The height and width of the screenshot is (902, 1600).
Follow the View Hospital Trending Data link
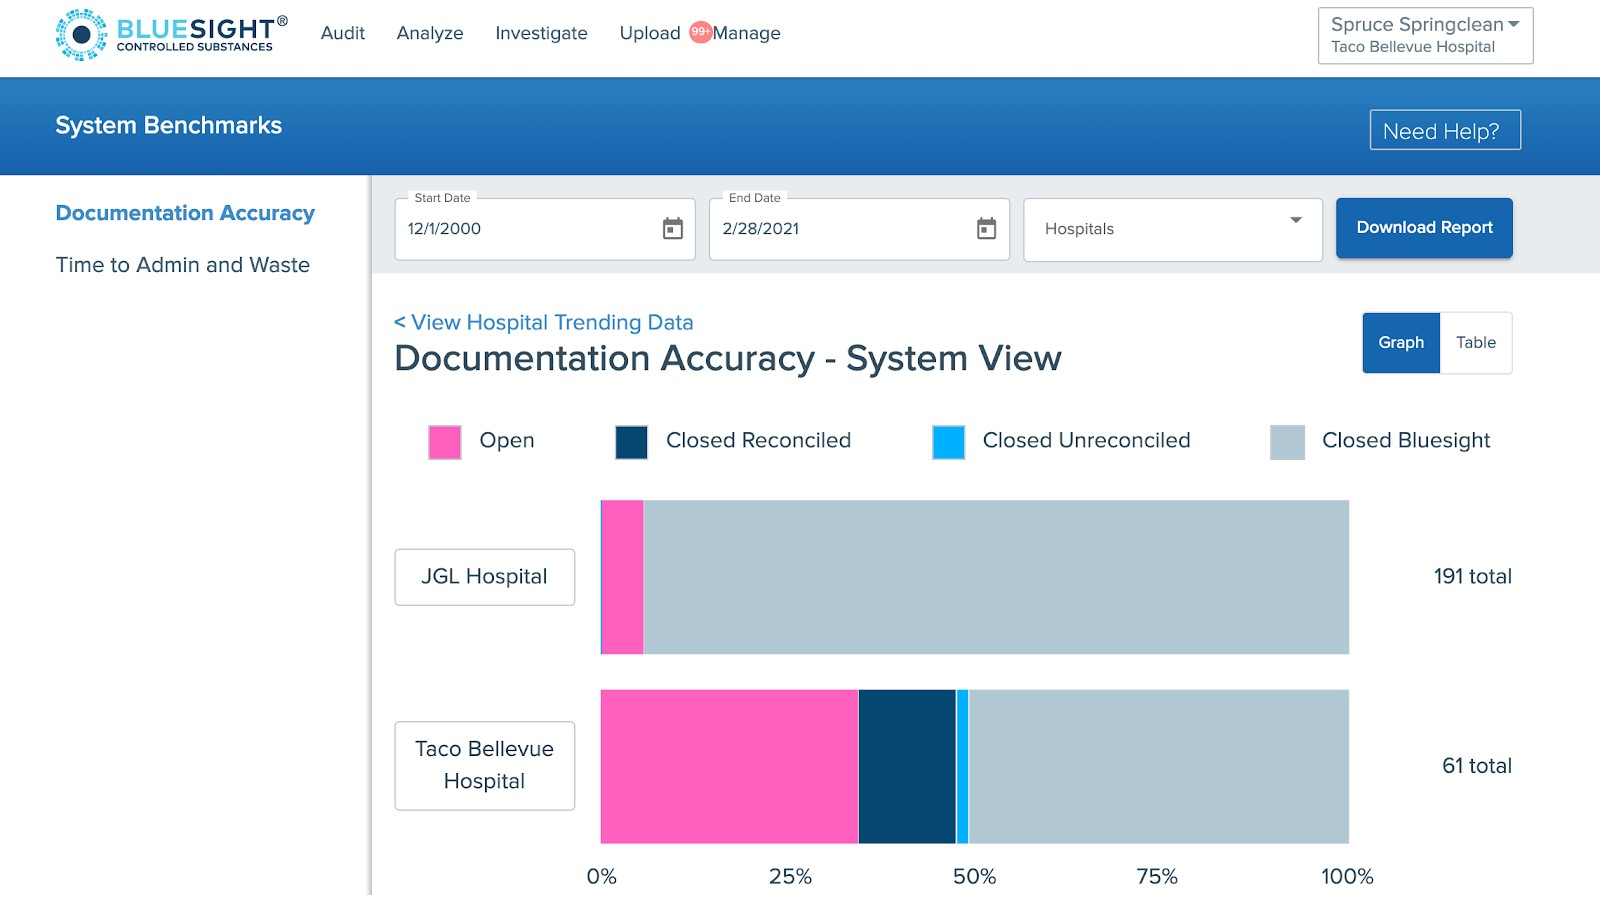543,322
